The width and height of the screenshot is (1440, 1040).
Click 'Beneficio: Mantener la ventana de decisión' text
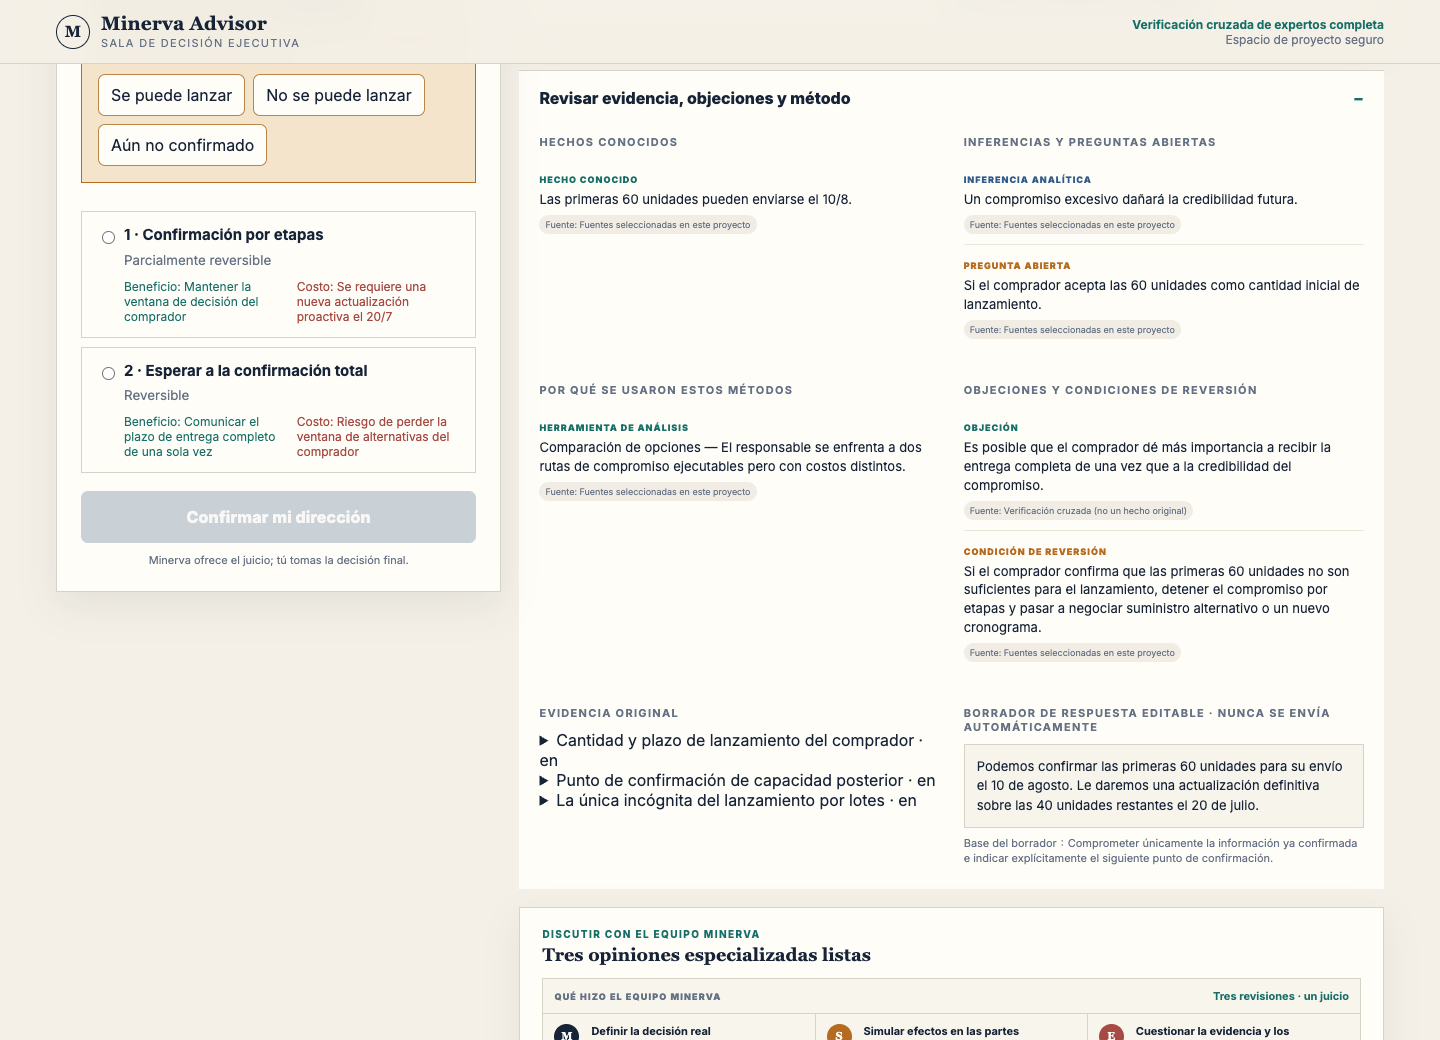[x=192, y=302]
